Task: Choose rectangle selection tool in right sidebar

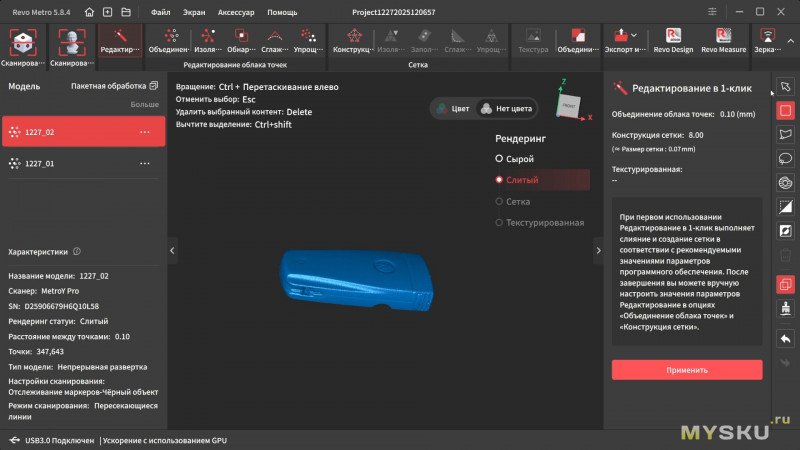Action: click(x=785, y=109)
